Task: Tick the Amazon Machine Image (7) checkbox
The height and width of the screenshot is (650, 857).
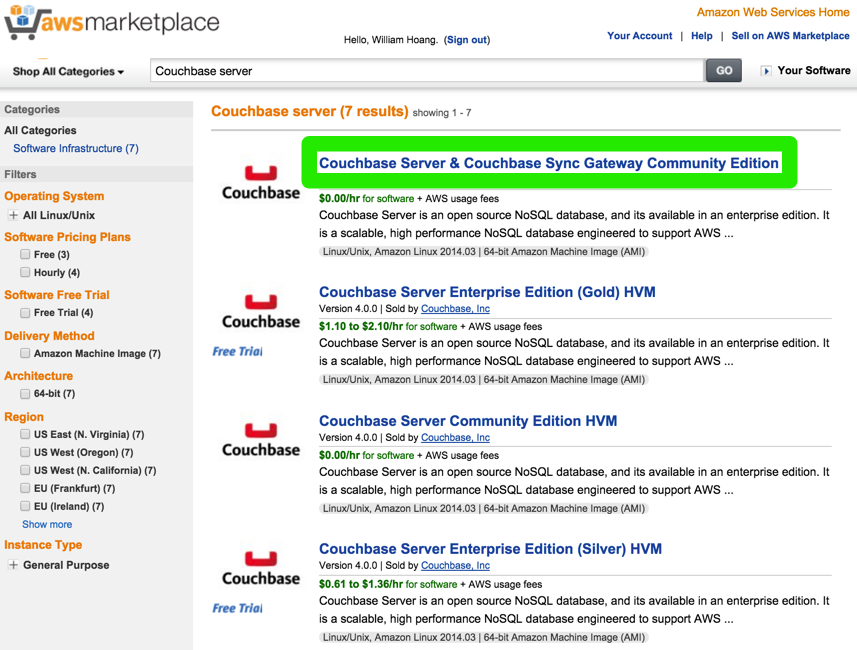Action: coord(25,353)
